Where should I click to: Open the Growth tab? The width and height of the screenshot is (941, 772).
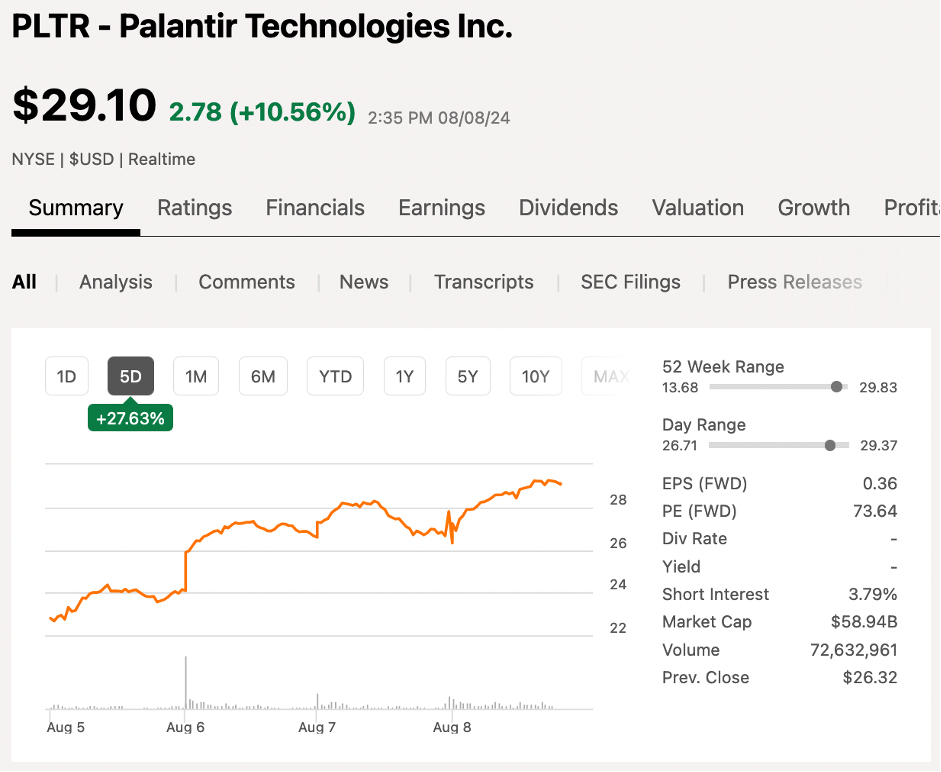(x=814, y=208)
